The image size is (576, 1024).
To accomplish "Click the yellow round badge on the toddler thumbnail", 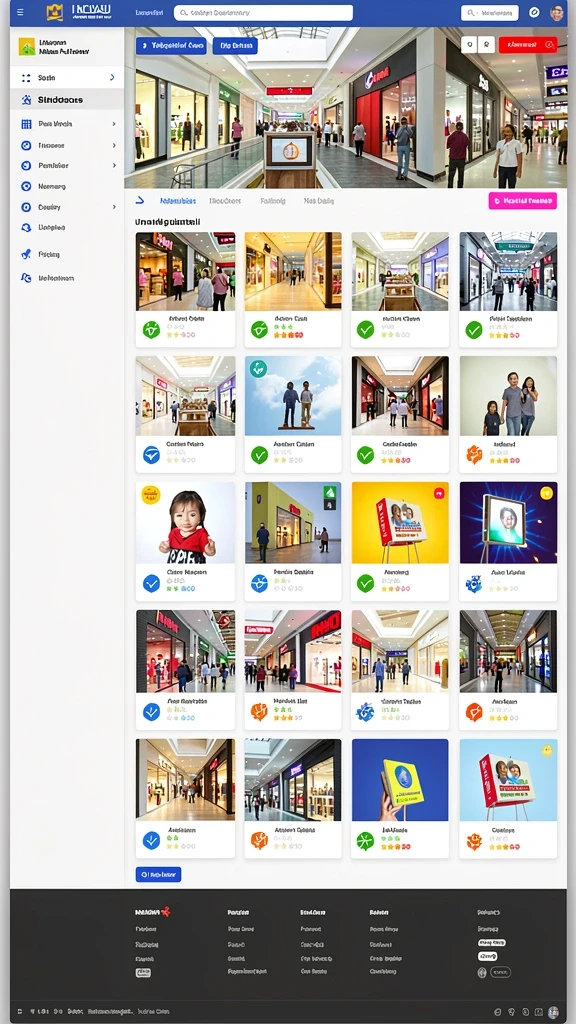I will 151,495.
